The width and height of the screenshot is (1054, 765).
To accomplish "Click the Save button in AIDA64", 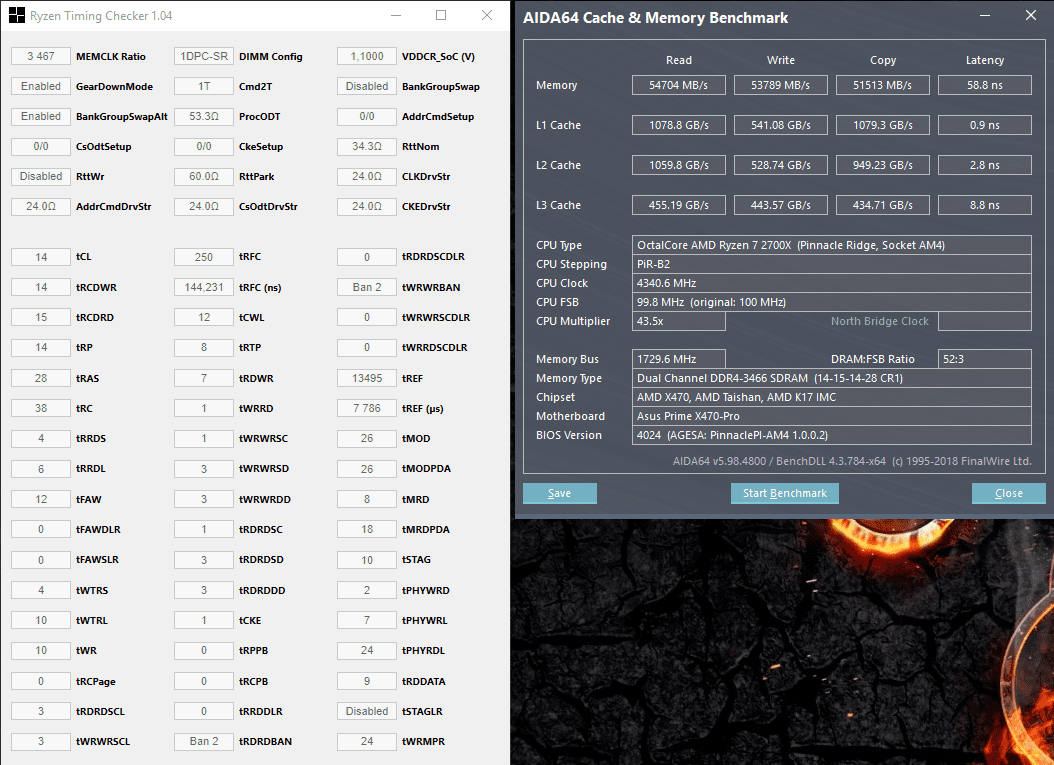I will tap(559, 493).
